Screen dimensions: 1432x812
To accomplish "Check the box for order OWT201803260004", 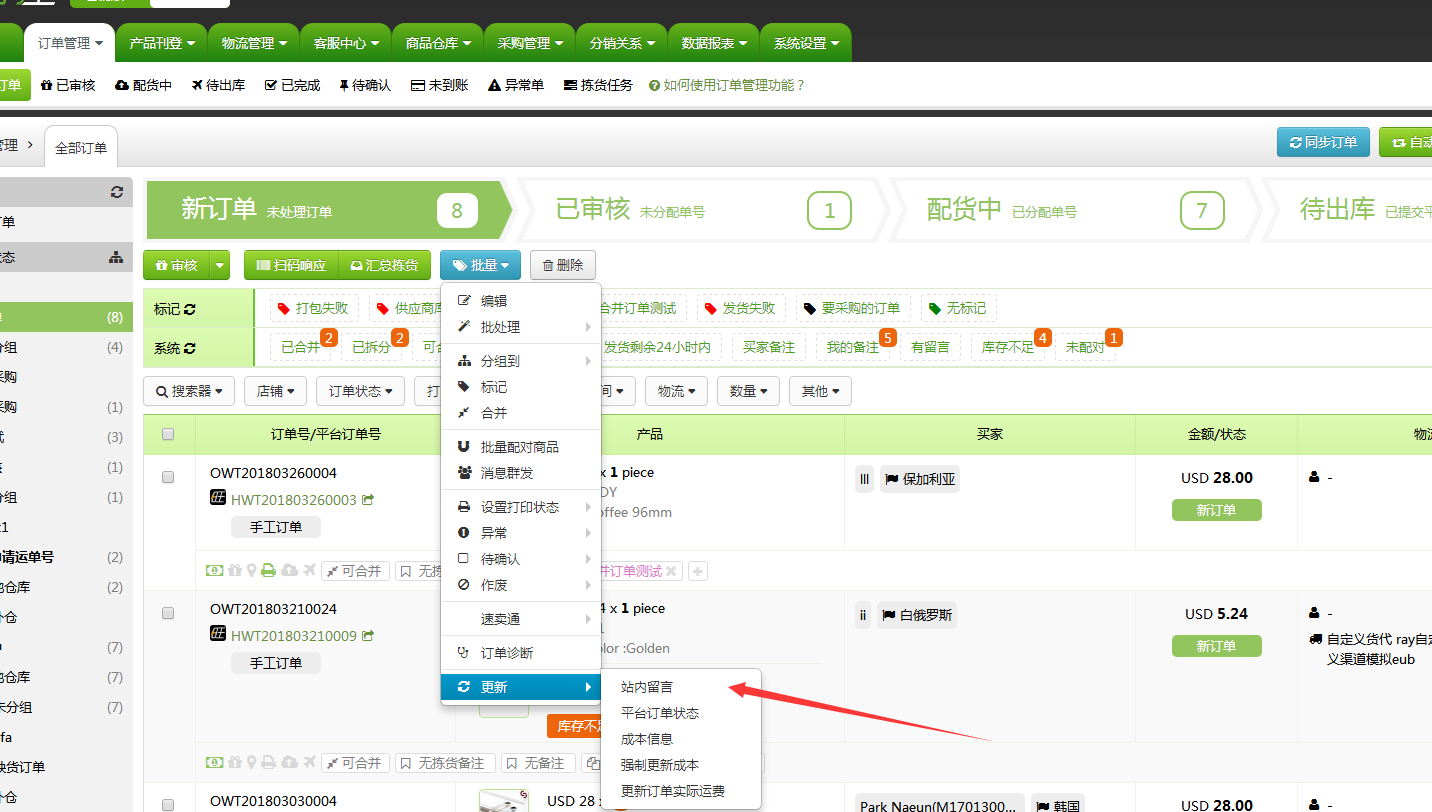I will point(168,477).
